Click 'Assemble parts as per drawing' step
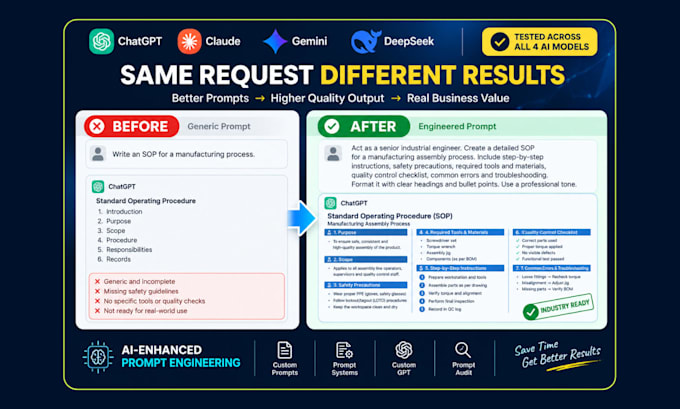This screenshot has height=409, width=680. (458, 285)
